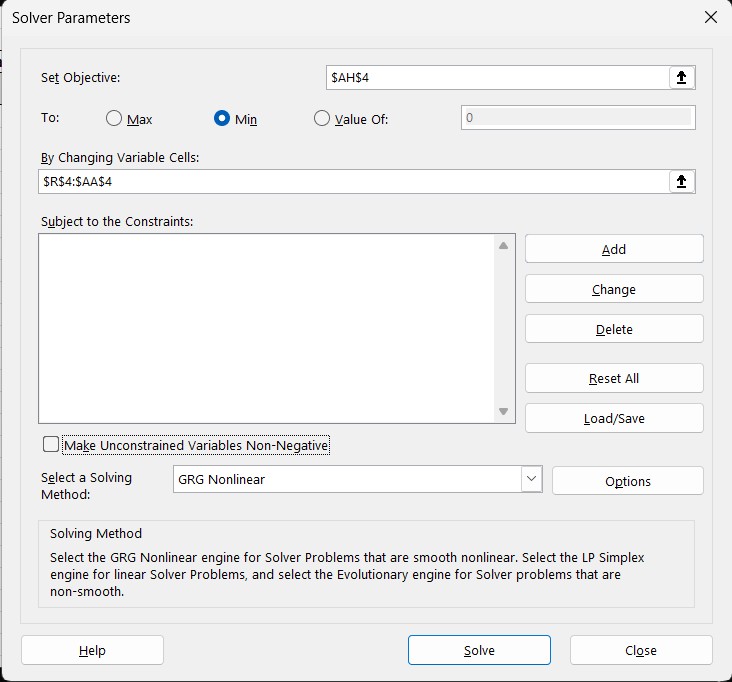Click the GRG Nonlinear combo box
732x682 pixels.
(346, 479)
